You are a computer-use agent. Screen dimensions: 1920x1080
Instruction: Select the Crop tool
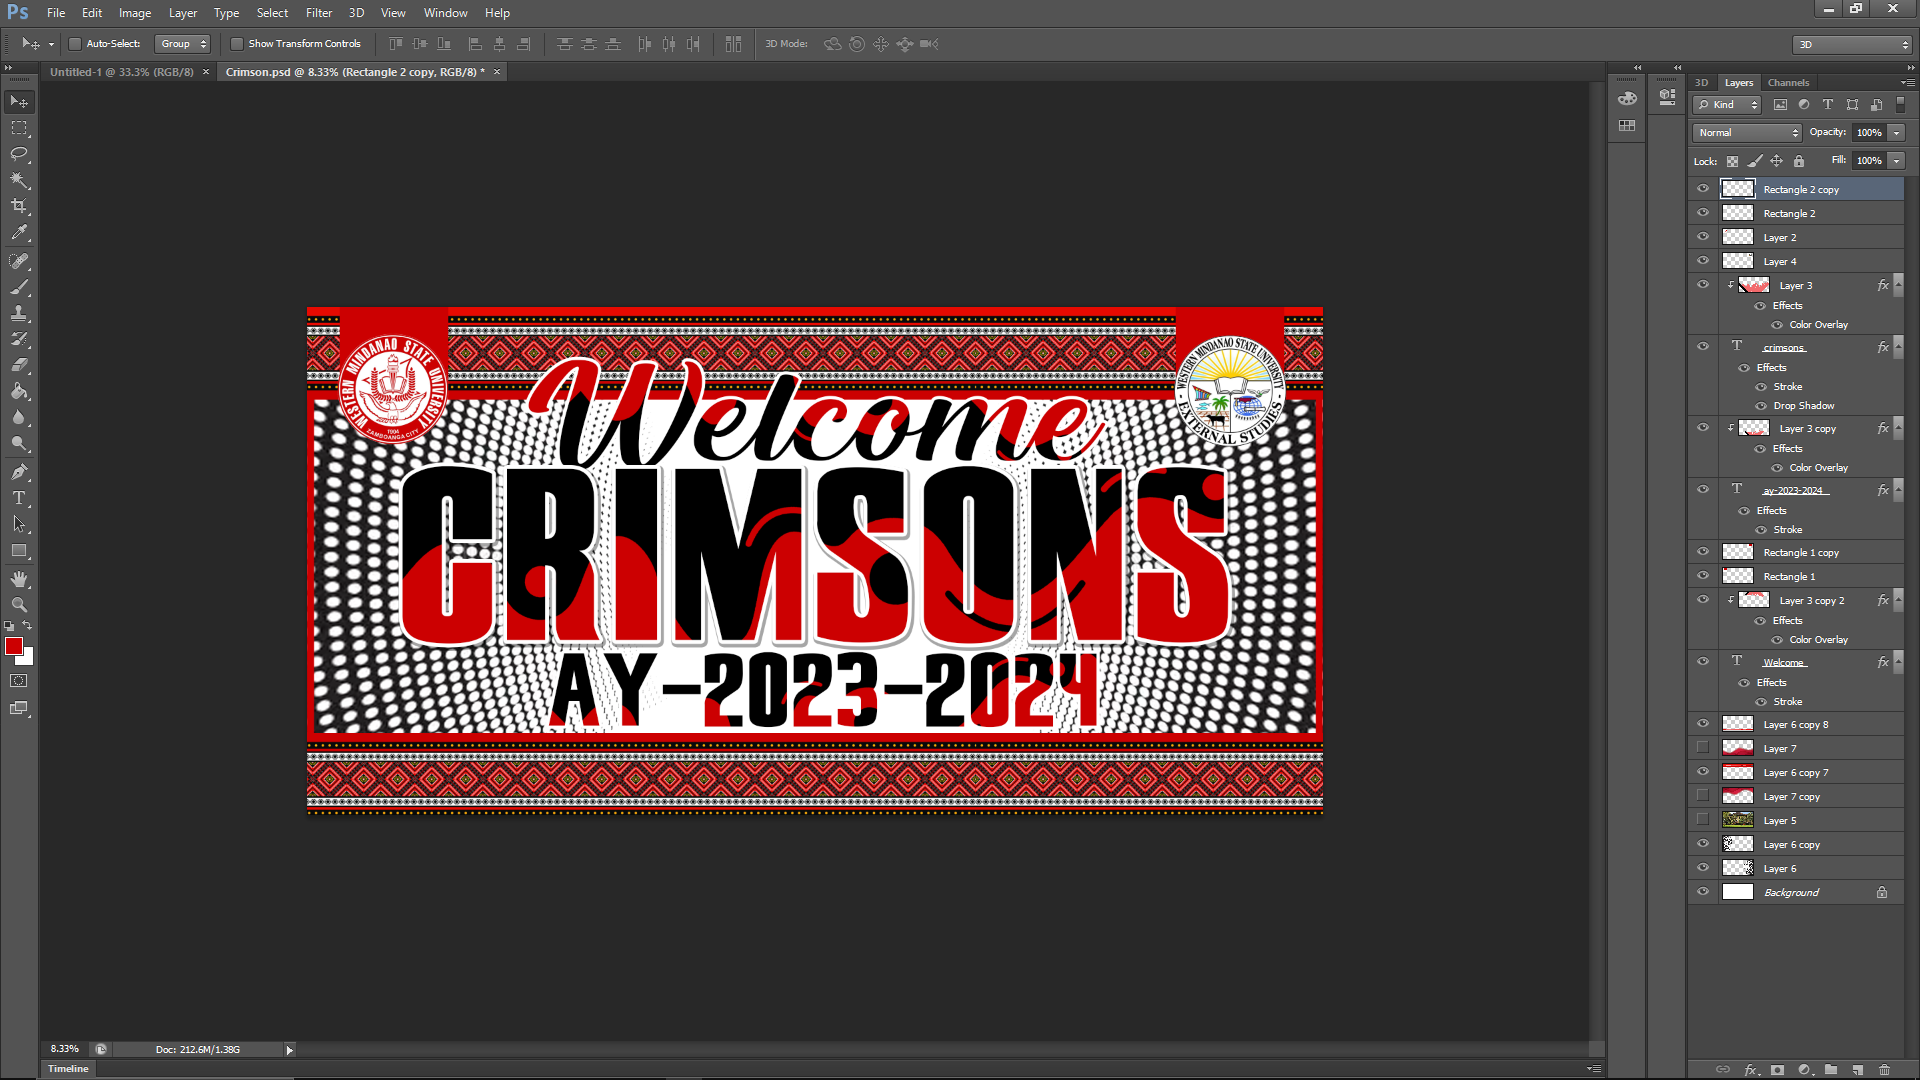point(19,206)
